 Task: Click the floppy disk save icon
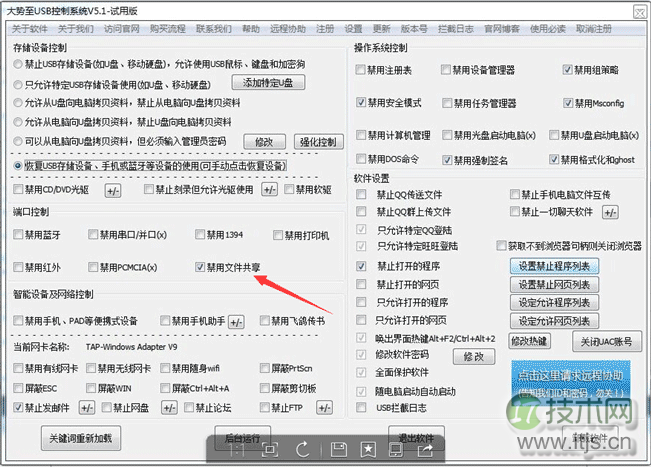tap(339, 450)
